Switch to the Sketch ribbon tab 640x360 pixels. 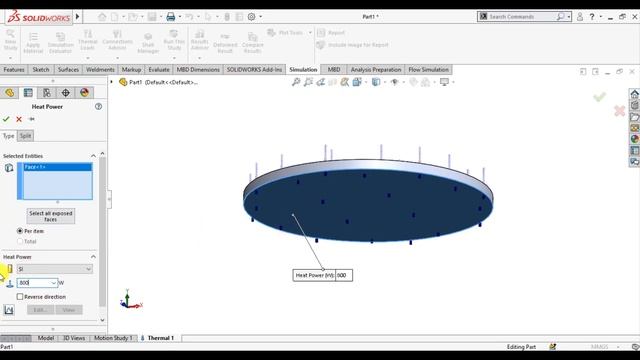(x=41, y=70)
